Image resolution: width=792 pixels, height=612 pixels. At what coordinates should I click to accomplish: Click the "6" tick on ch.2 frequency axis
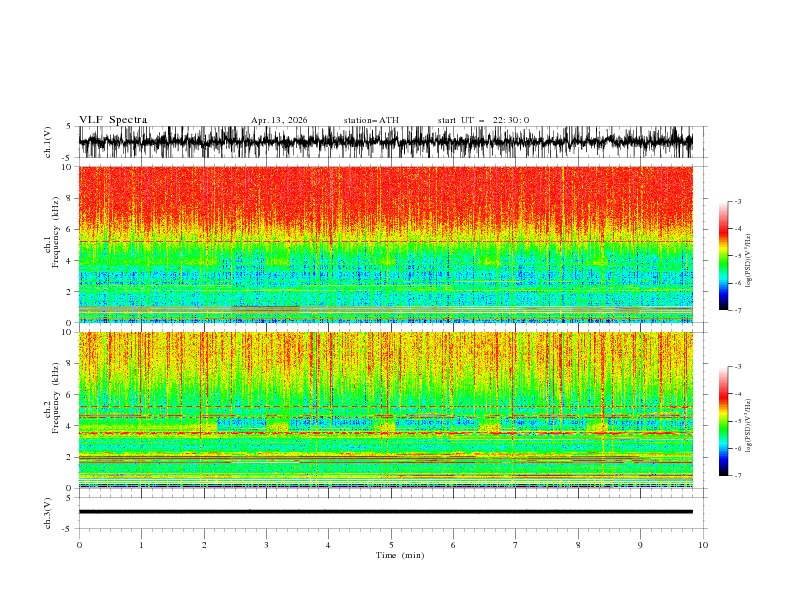69,395
